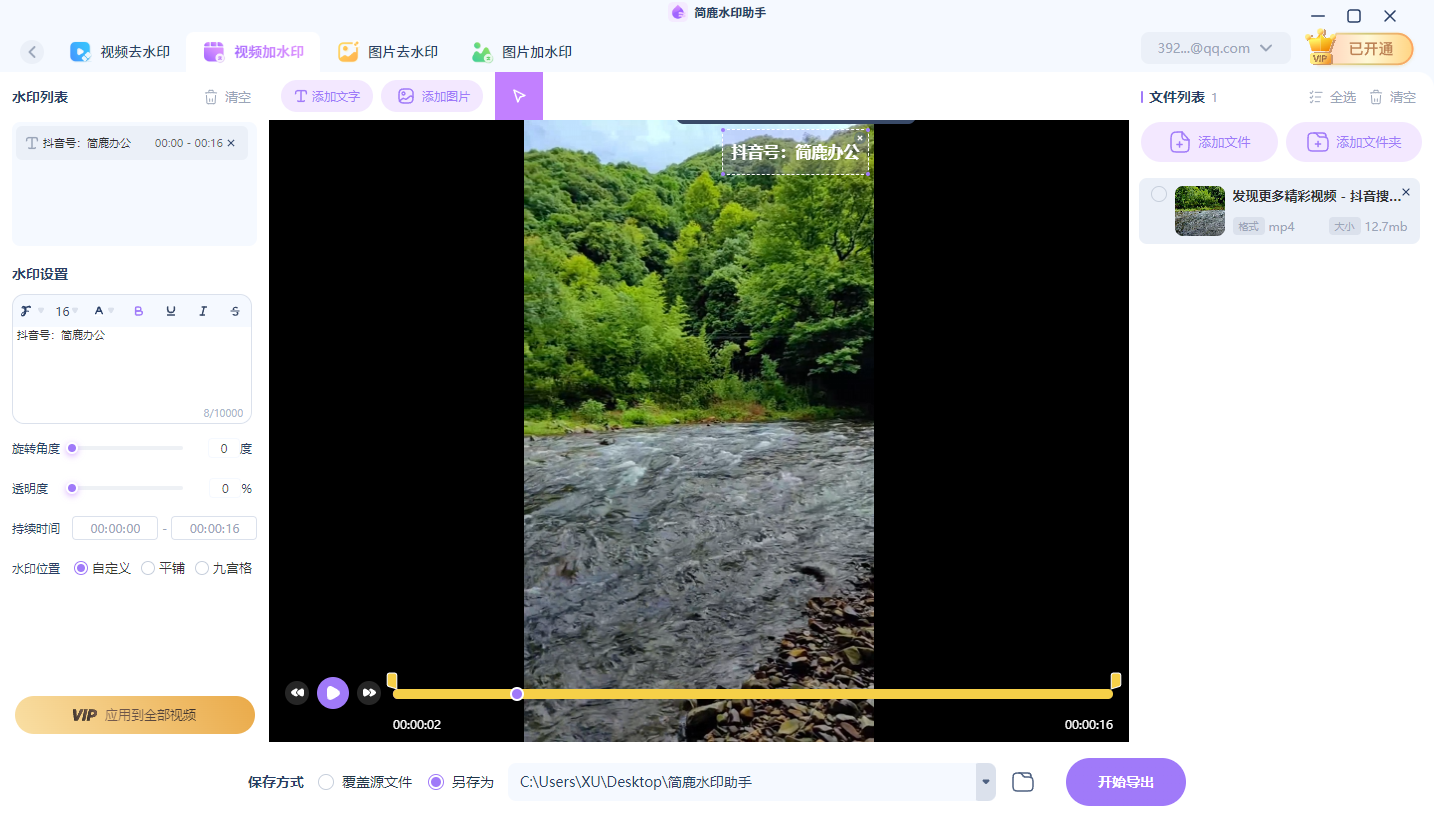Click the 添加文字 button
The width and height of the screenshot is (1434, 822).
(327, 96)
